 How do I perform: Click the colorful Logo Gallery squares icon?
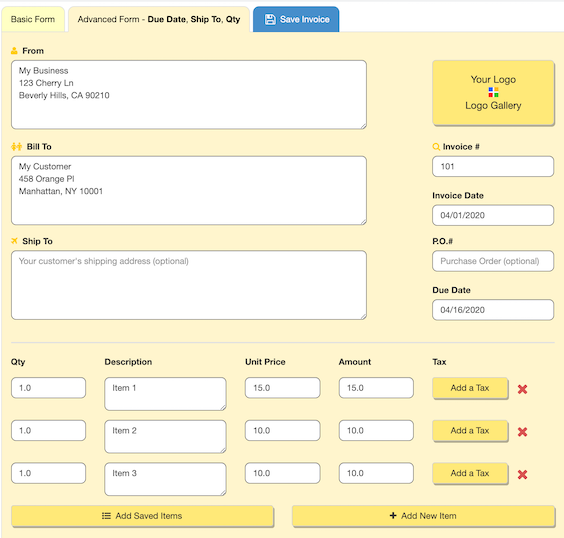[x=493, y=92]
